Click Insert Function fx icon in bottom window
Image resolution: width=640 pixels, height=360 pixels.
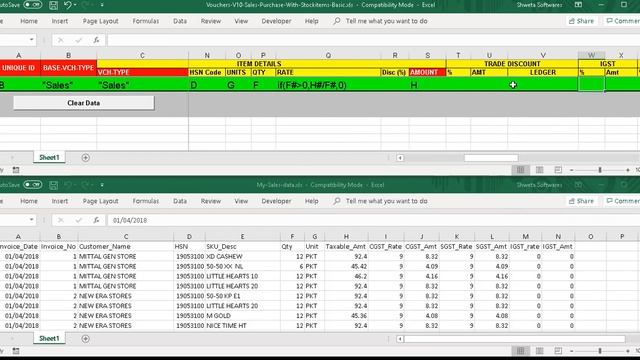(x=96, y=220)
